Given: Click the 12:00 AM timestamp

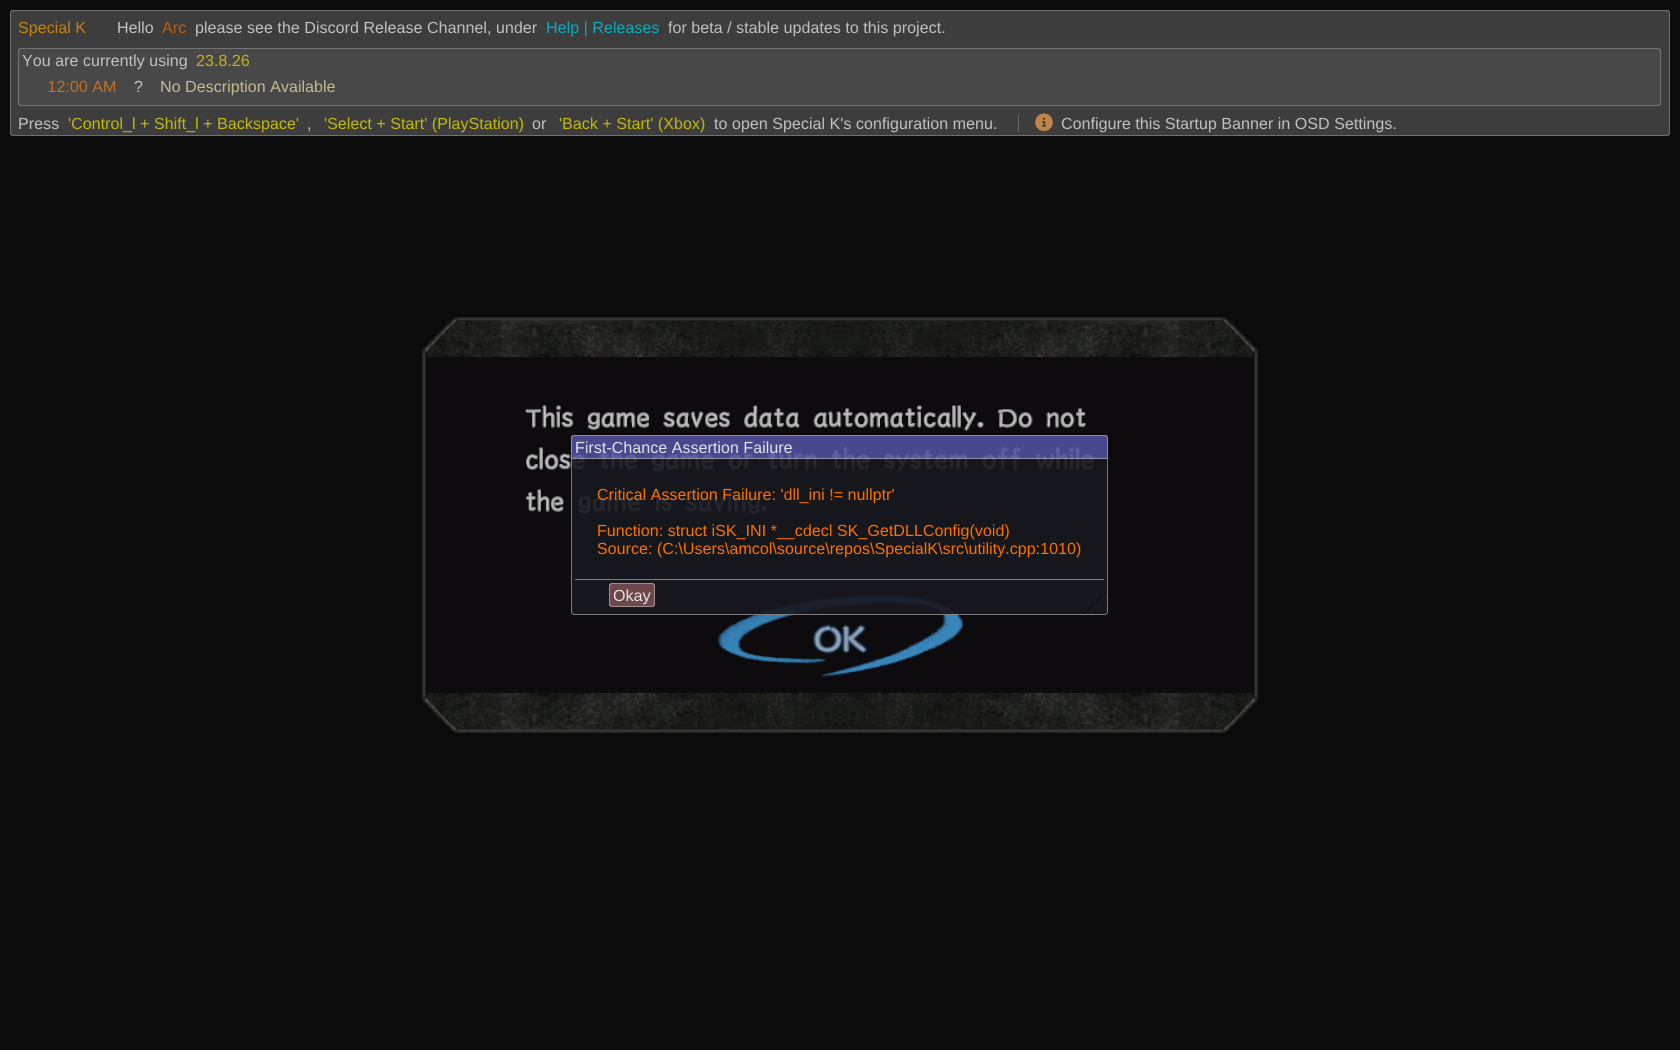Looking at the screenshot, I should pyautogui.click(x=81, y=86).
